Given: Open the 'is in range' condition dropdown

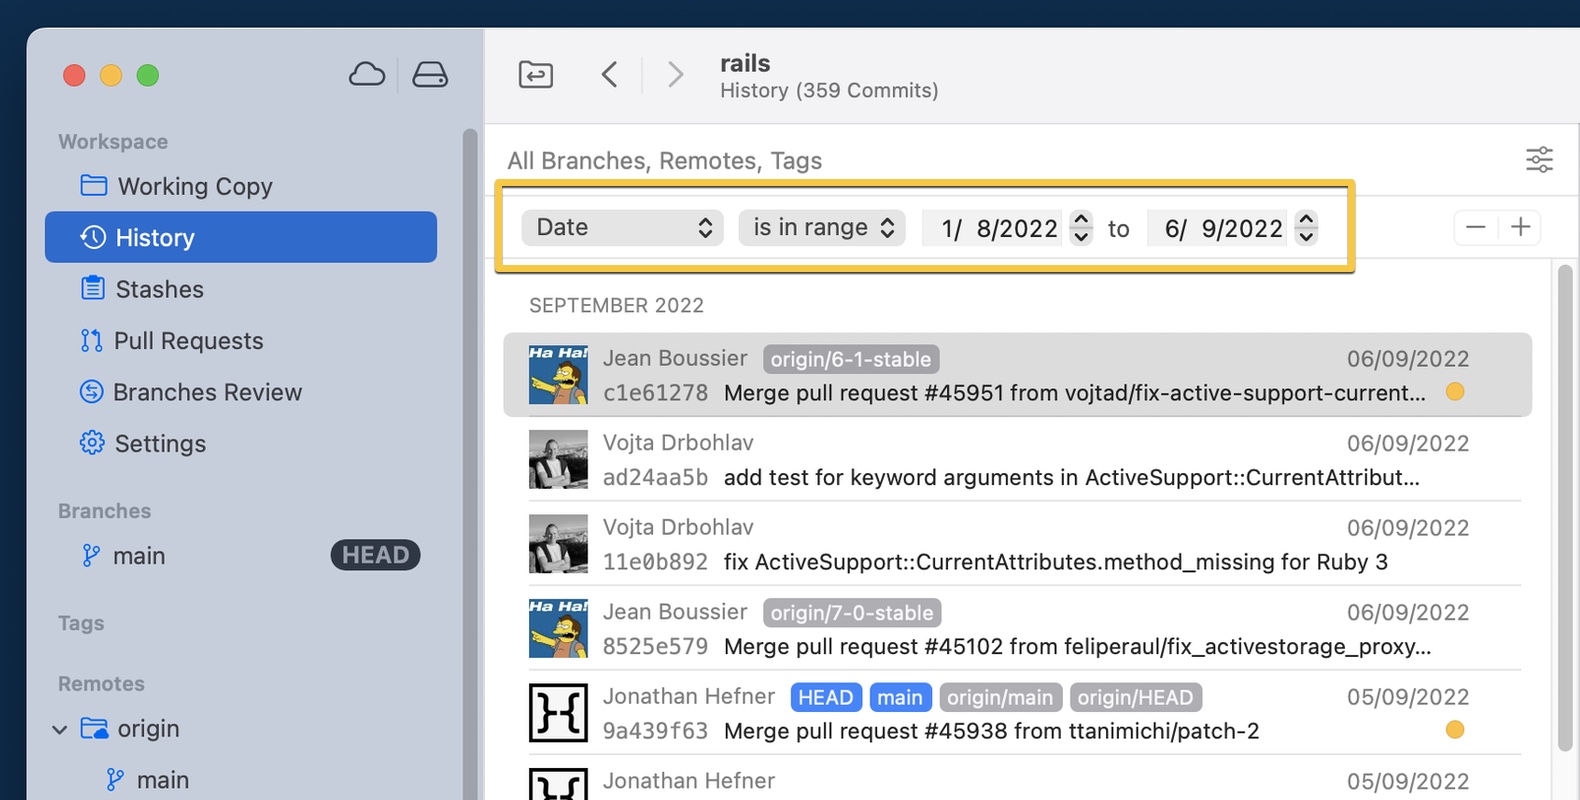Looking at the screenshot, I should [x=822, y=228].
